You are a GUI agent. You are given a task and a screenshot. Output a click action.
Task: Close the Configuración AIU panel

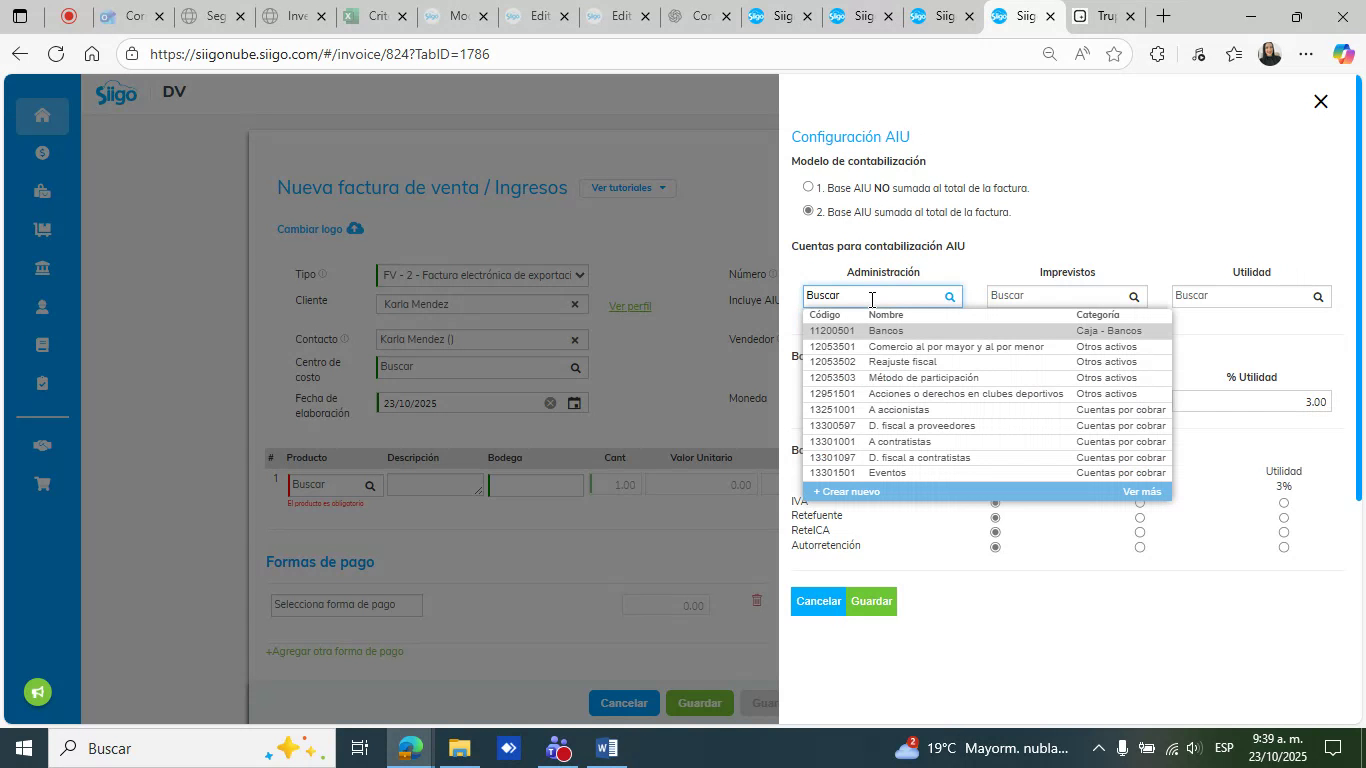pos(1320,102)
